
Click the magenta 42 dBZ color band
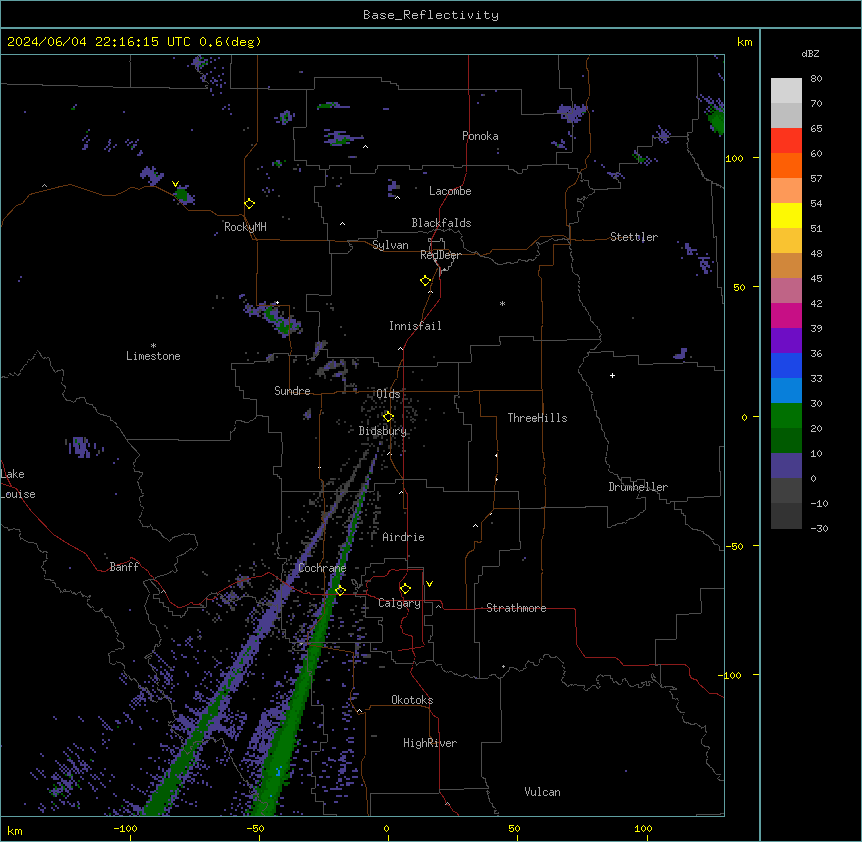786,315
